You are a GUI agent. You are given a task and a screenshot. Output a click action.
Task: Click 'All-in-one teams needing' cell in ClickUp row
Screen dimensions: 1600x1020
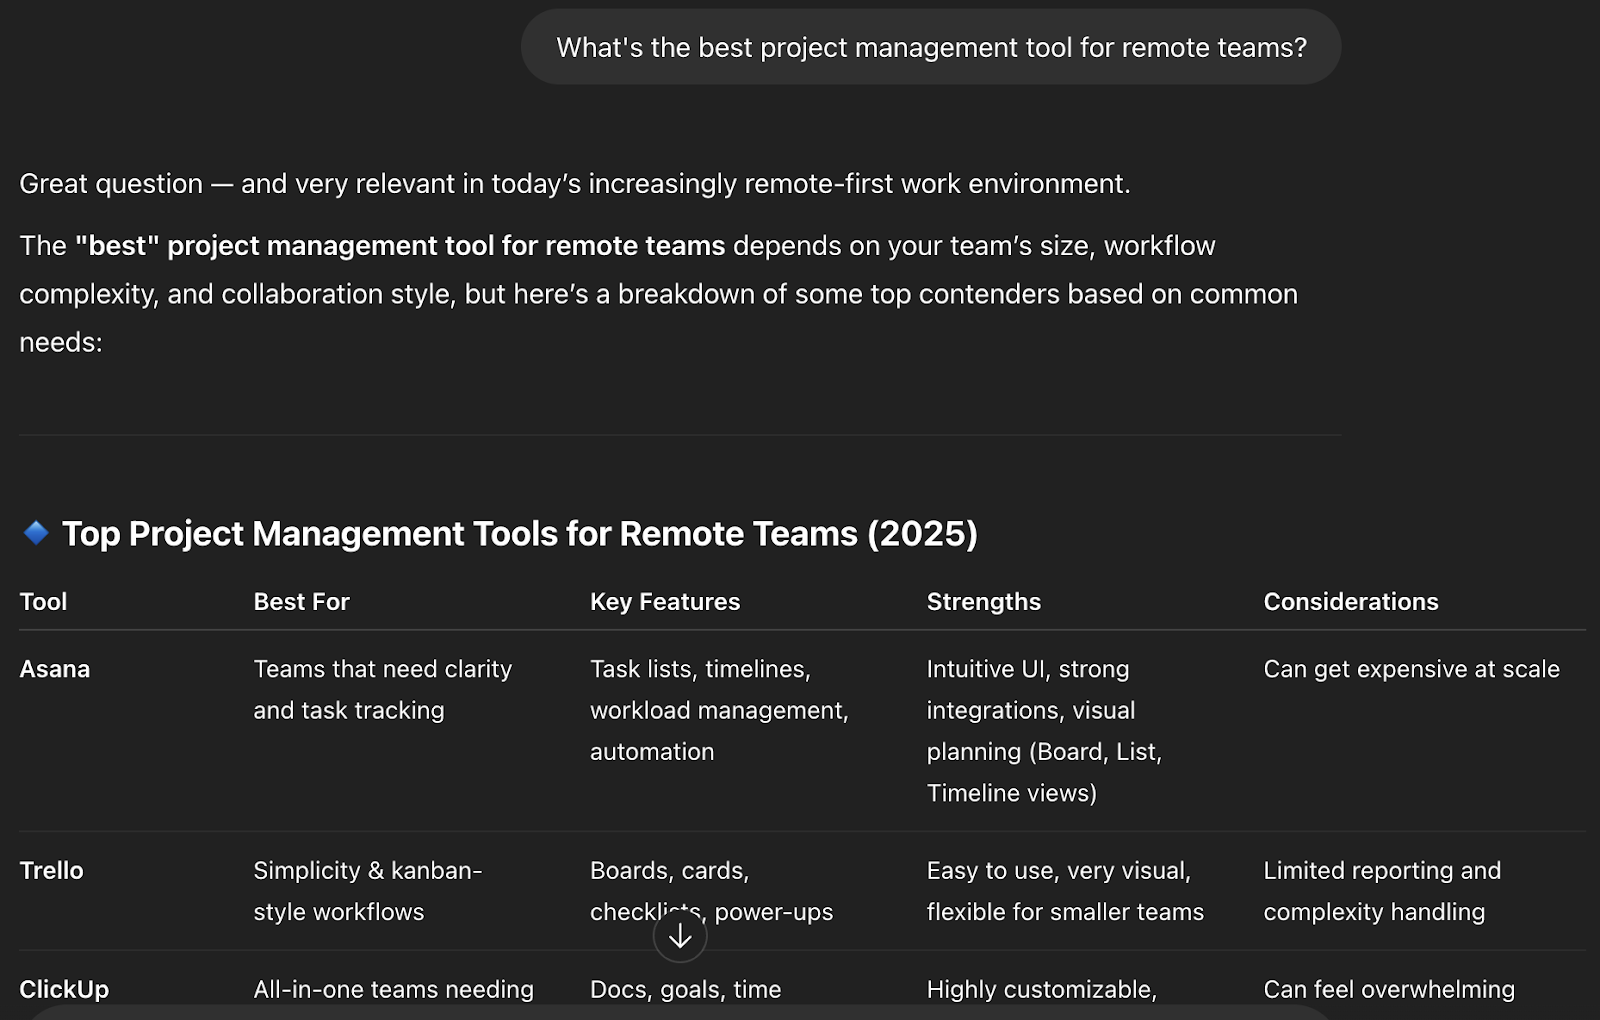pos(393,989)
